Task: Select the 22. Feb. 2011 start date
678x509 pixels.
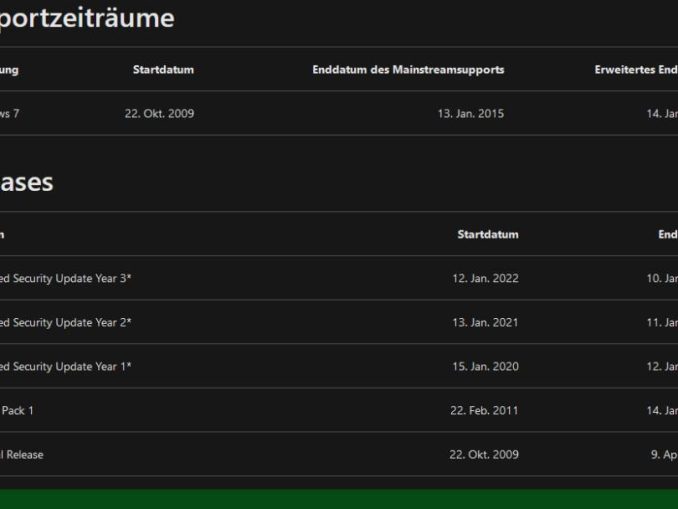Action: 484,411
